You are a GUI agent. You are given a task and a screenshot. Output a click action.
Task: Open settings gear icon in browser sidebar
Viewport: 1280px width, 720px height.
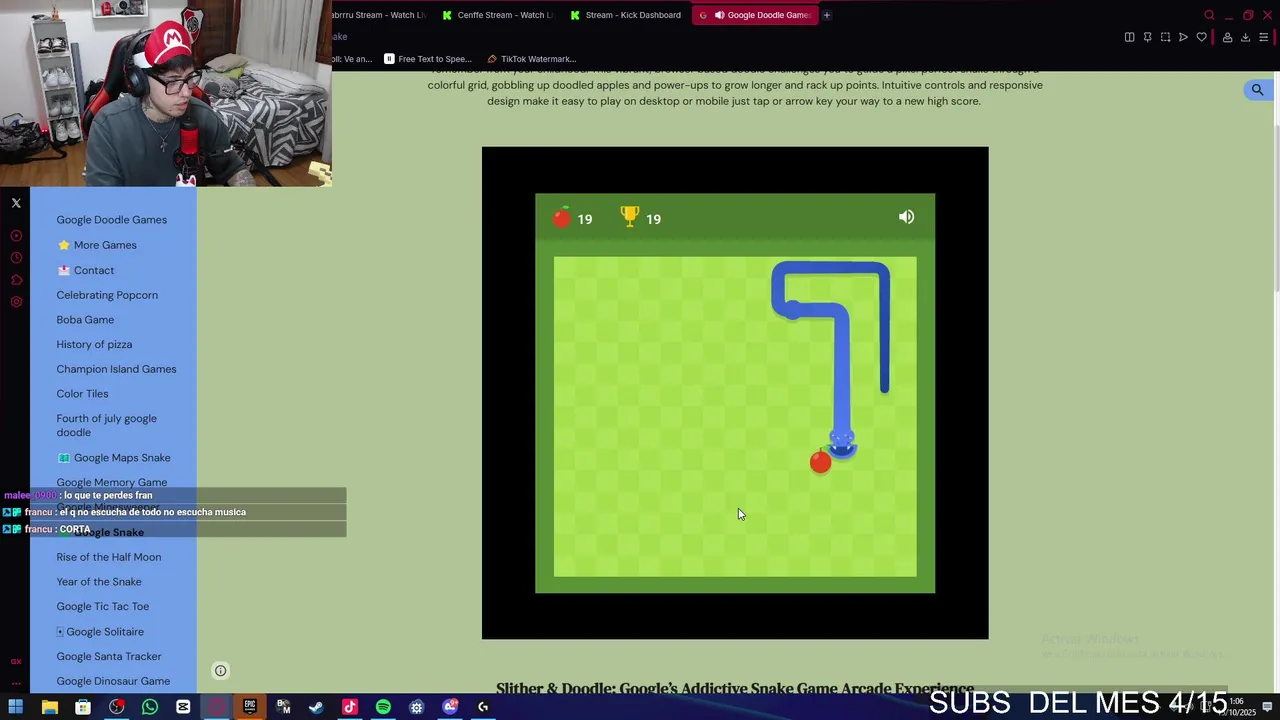click(16, 302)
